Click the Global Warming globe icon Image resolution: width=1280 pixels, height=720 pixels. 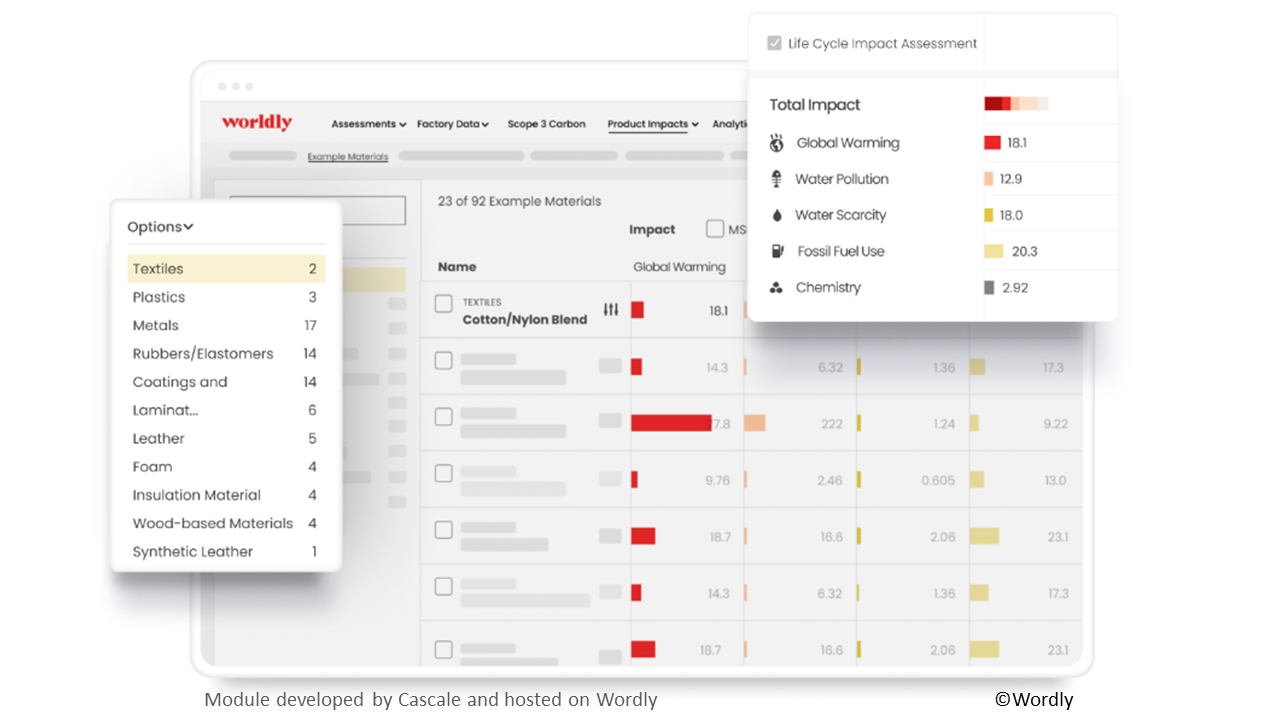pyautogui.click(x=776, y=143)
